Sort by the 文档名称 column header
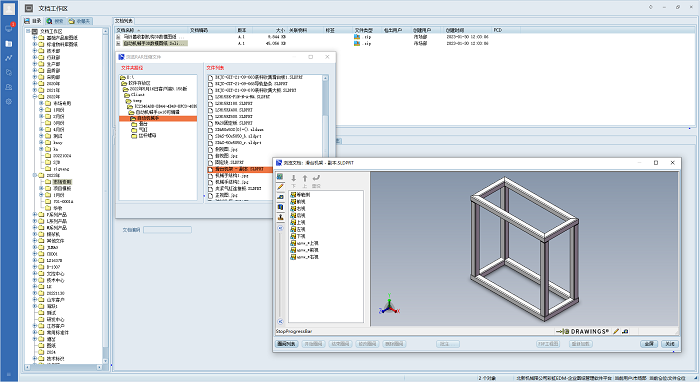The width and height of the screenshot is (700, 382). (151, 30)
